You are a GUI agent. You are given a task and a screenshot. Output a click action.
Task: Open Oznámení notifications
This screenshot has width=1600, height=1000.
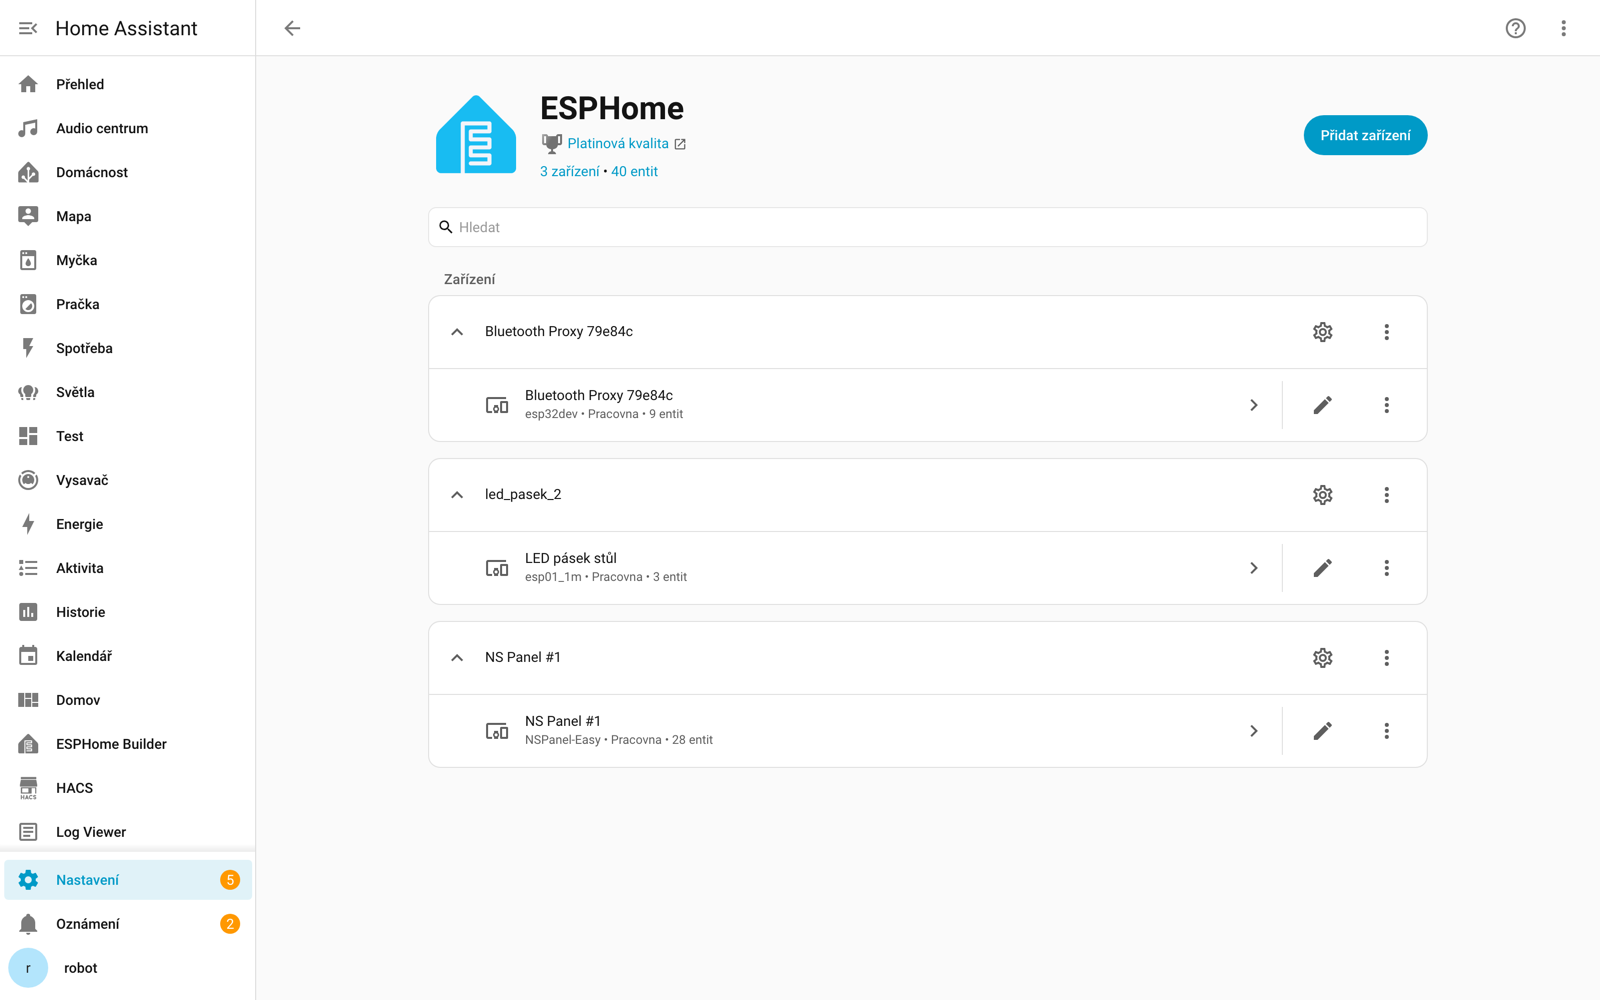point(128,924)
